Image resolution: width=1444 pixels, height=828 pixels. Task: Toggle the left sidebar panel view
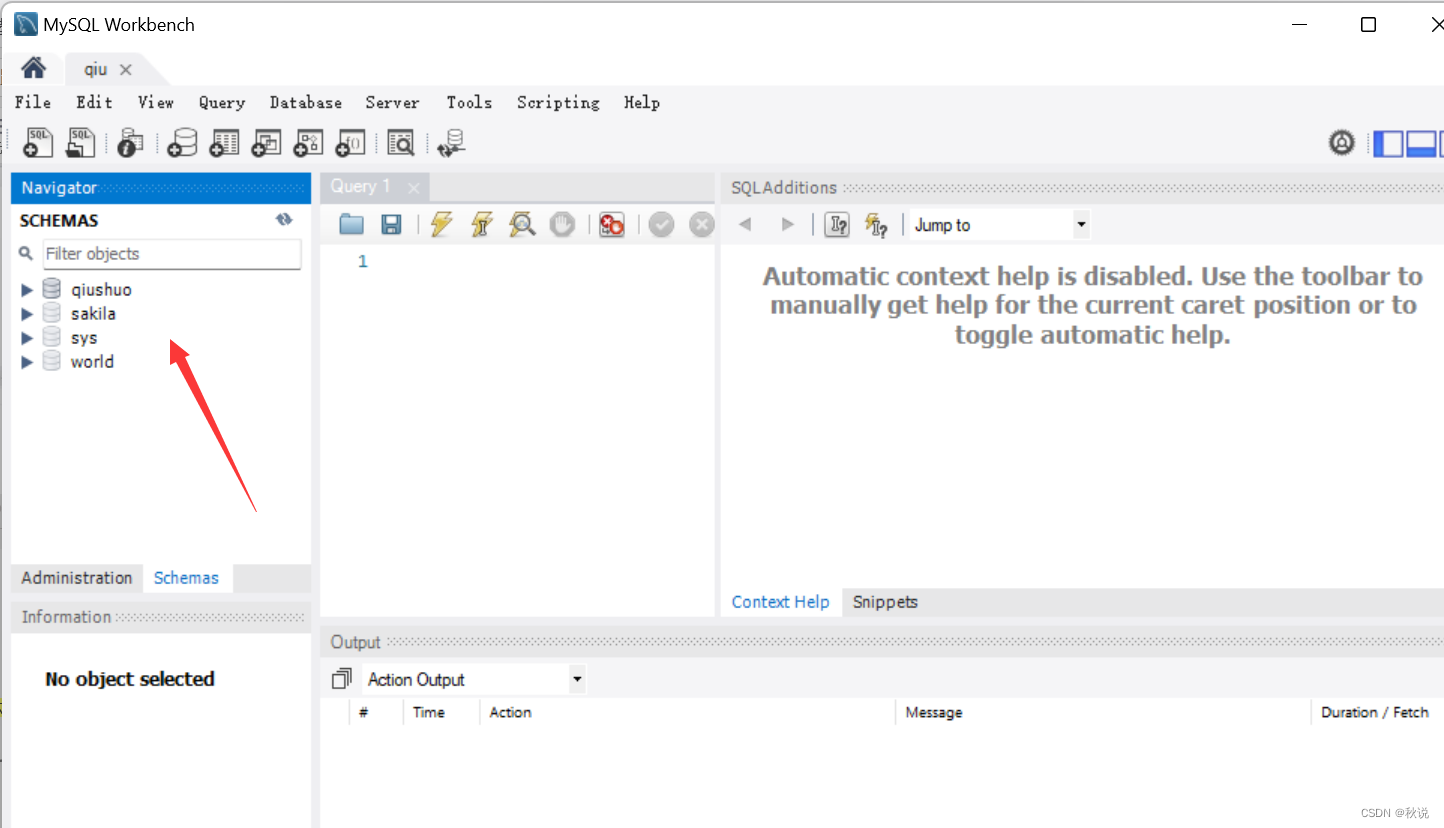(1388, 144)
